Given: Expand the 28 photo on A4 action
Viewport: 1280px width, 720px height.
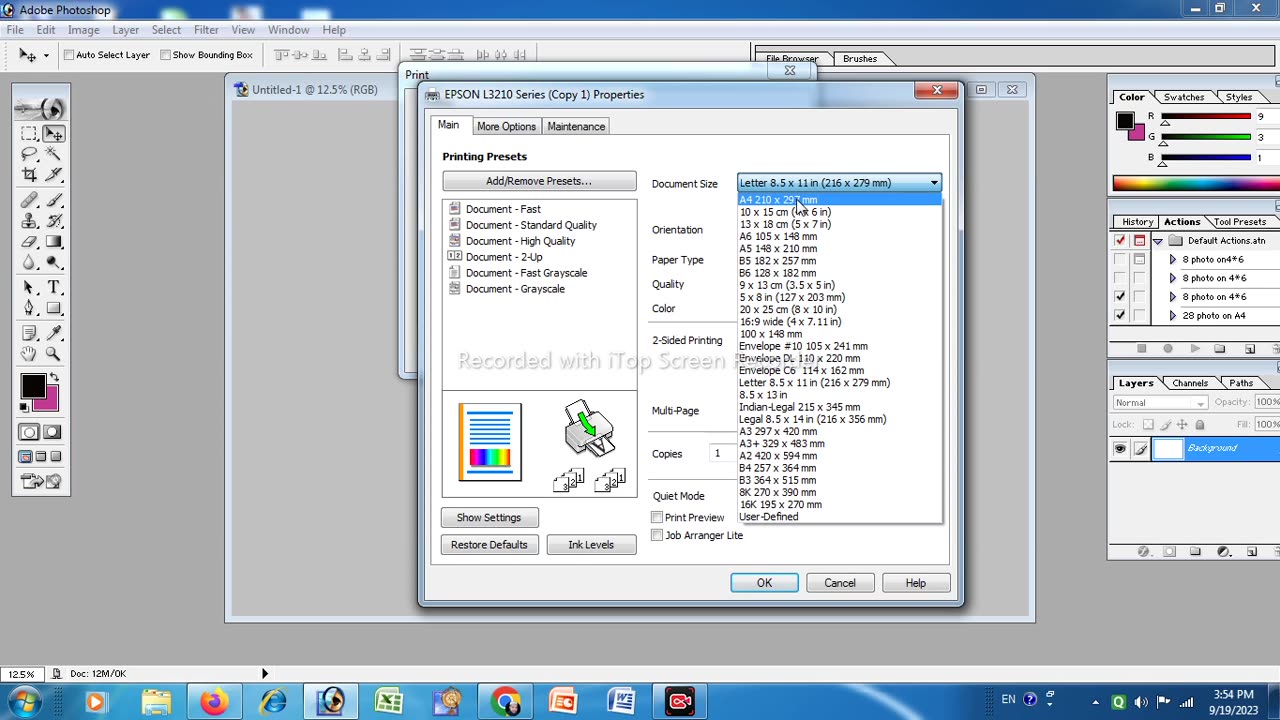Looking at the screenshot, I should pyautogui.click(x=1173, y=316).
